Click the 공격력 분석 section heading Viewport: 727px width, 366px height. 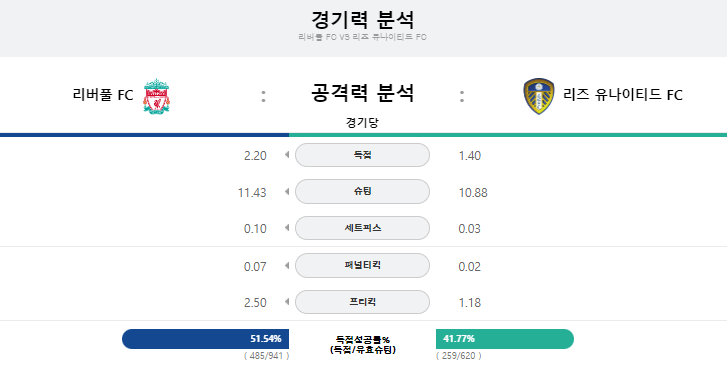point(362,92)
